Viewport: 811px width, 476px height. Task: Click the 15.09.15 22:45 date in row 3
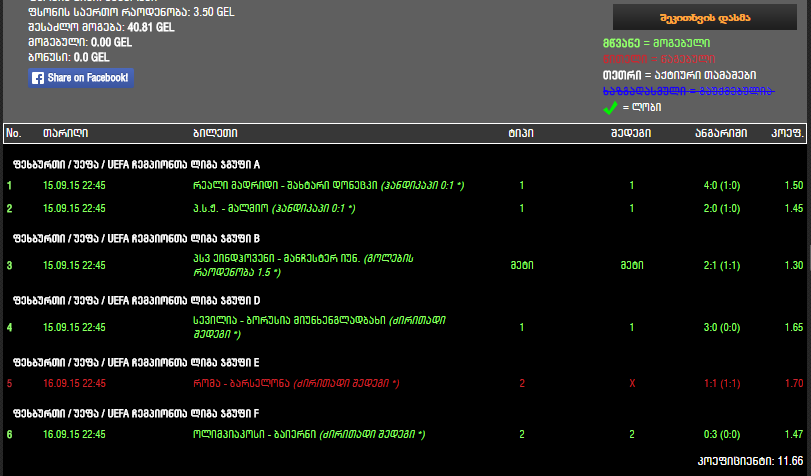74,265
